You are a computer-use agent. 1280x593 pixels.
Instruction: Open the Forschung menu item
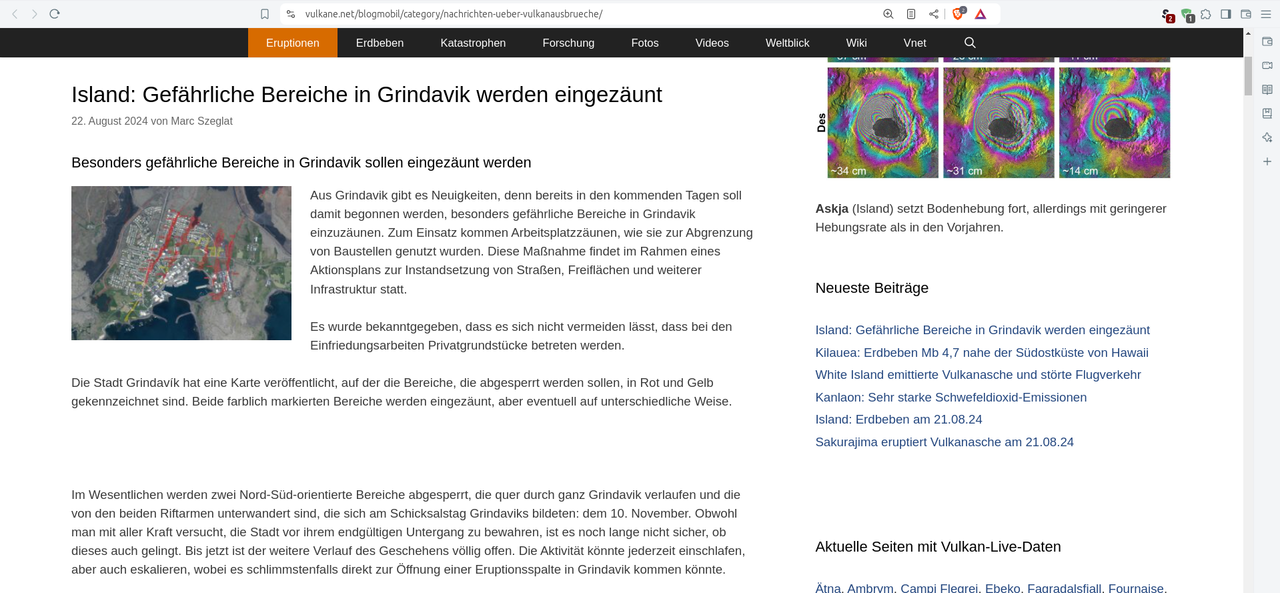[x=568, y=43]
